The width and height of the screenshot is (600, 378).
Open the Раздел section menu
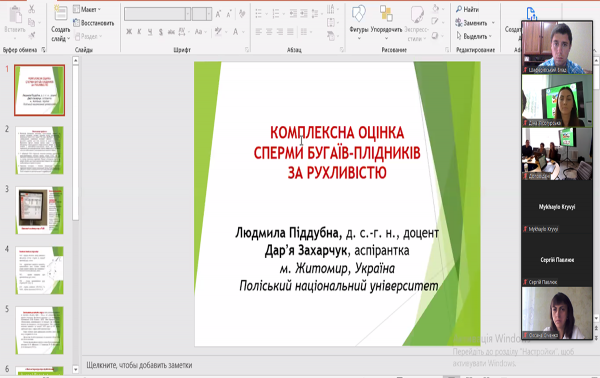pos(89,36)
